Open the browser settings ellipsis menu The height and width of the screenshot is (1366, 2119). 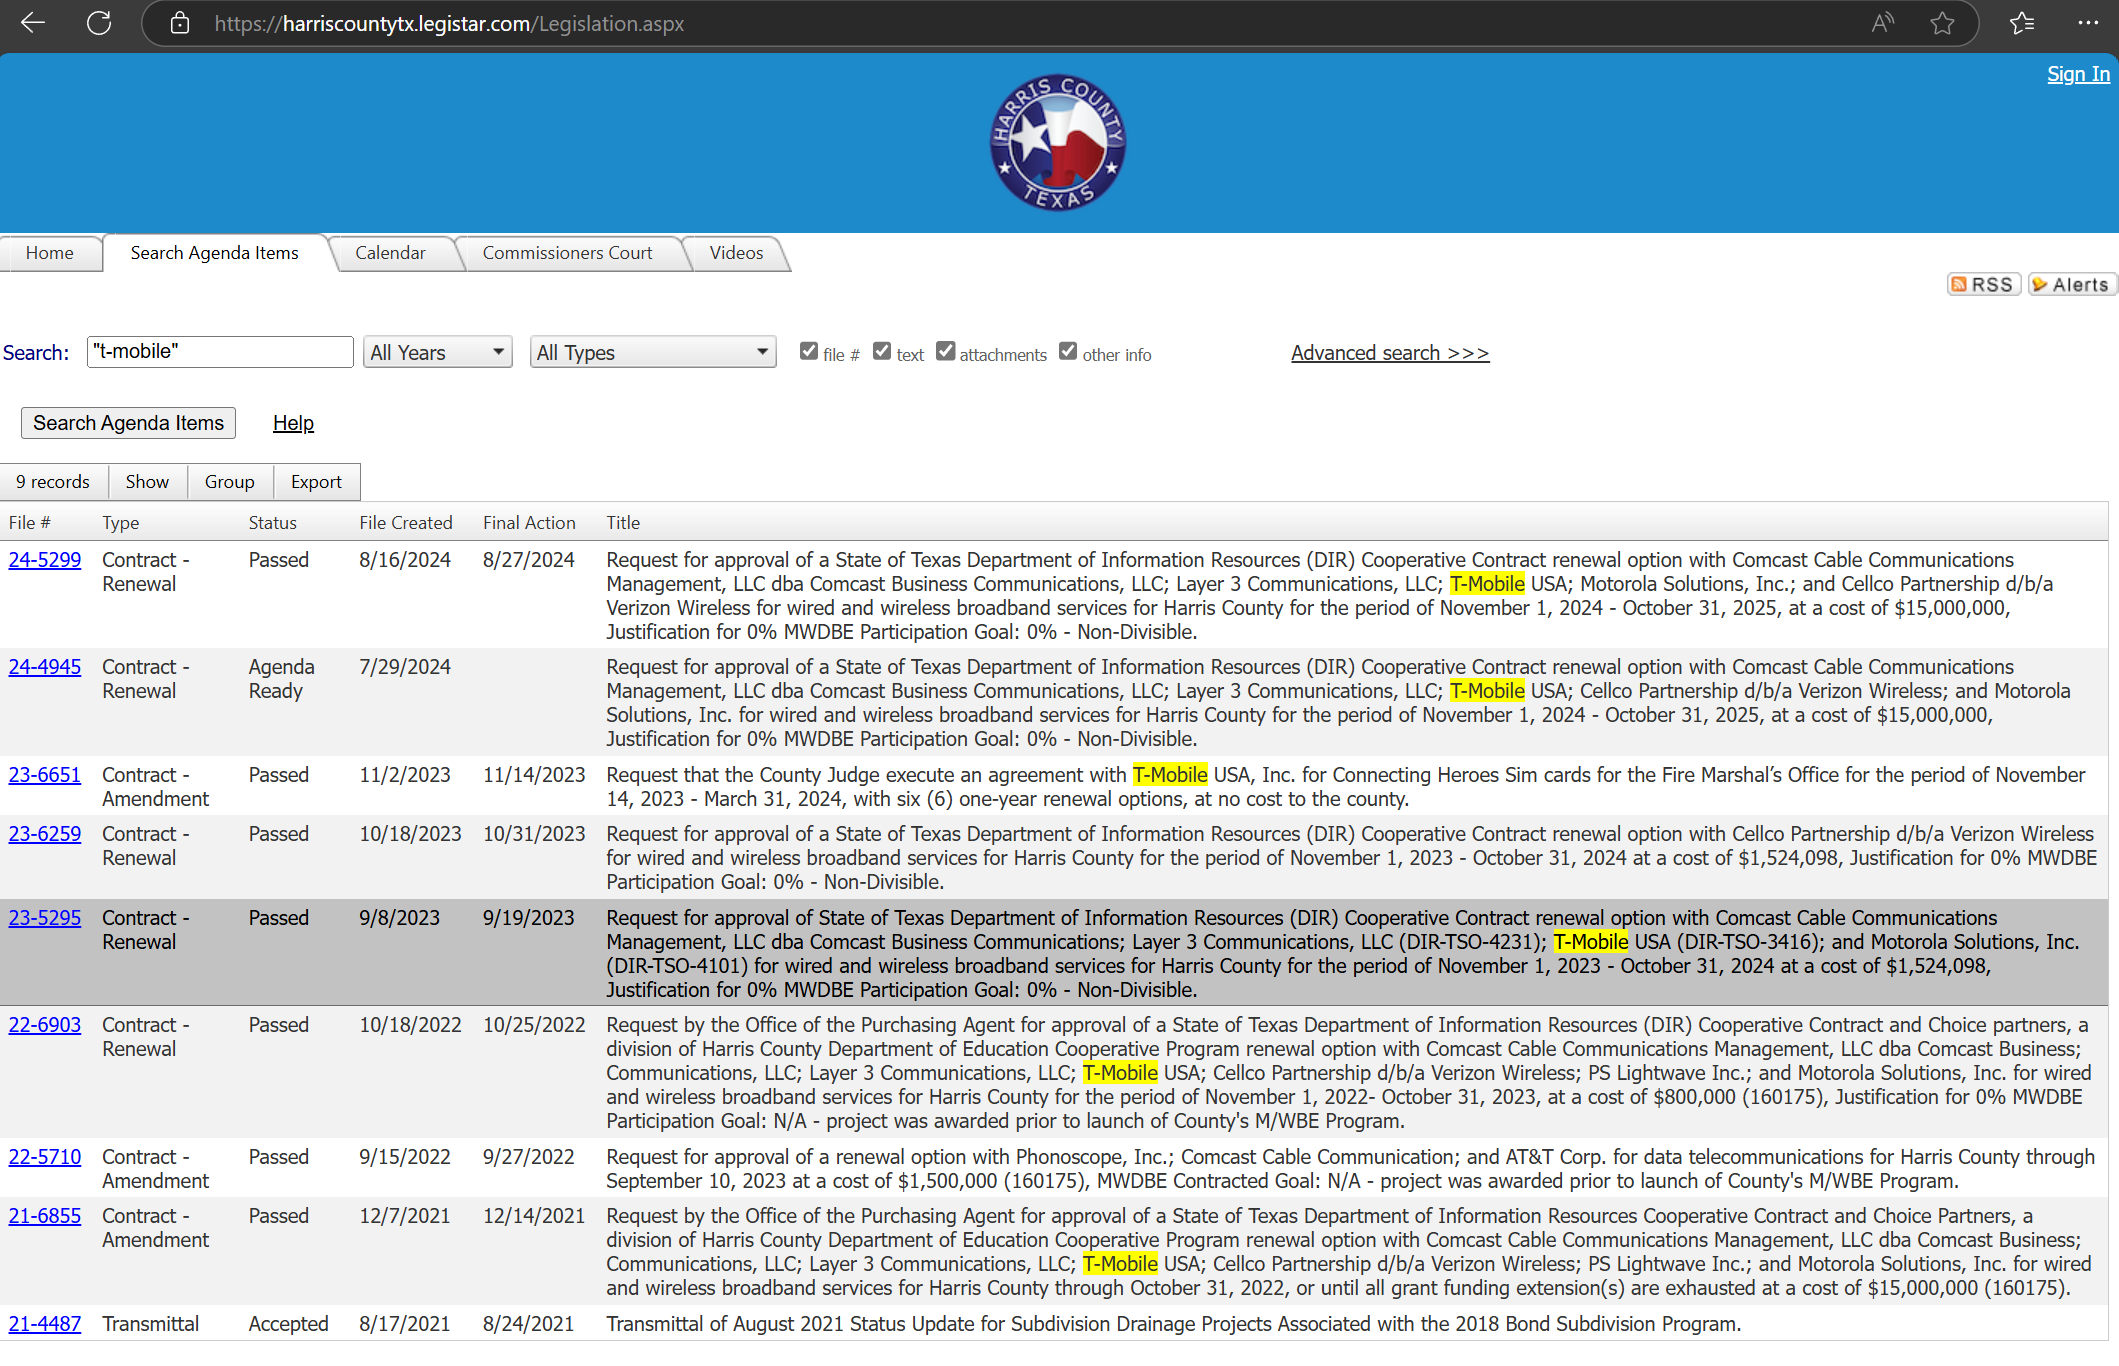(x=2088, y=23)
